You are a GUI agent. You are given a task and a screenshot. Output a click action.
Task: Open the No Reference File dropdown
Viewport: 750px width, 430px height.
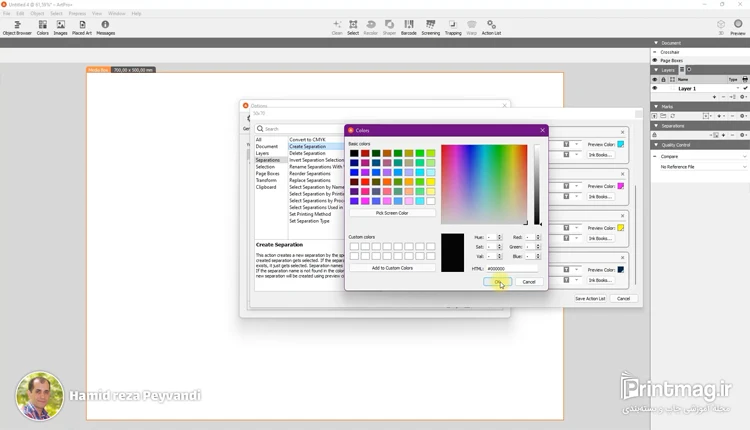click(x=702, y=167)
